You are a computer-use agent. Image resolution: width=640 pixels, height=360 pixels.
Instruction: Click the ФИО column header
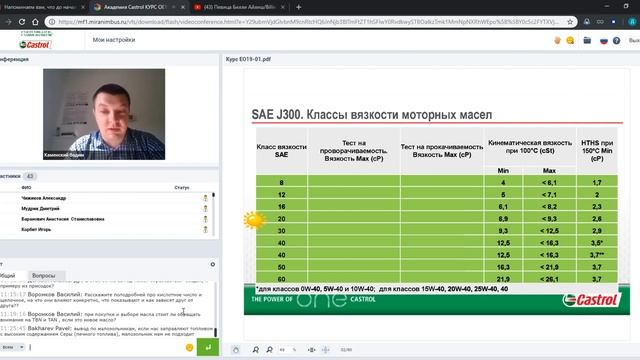26,188
